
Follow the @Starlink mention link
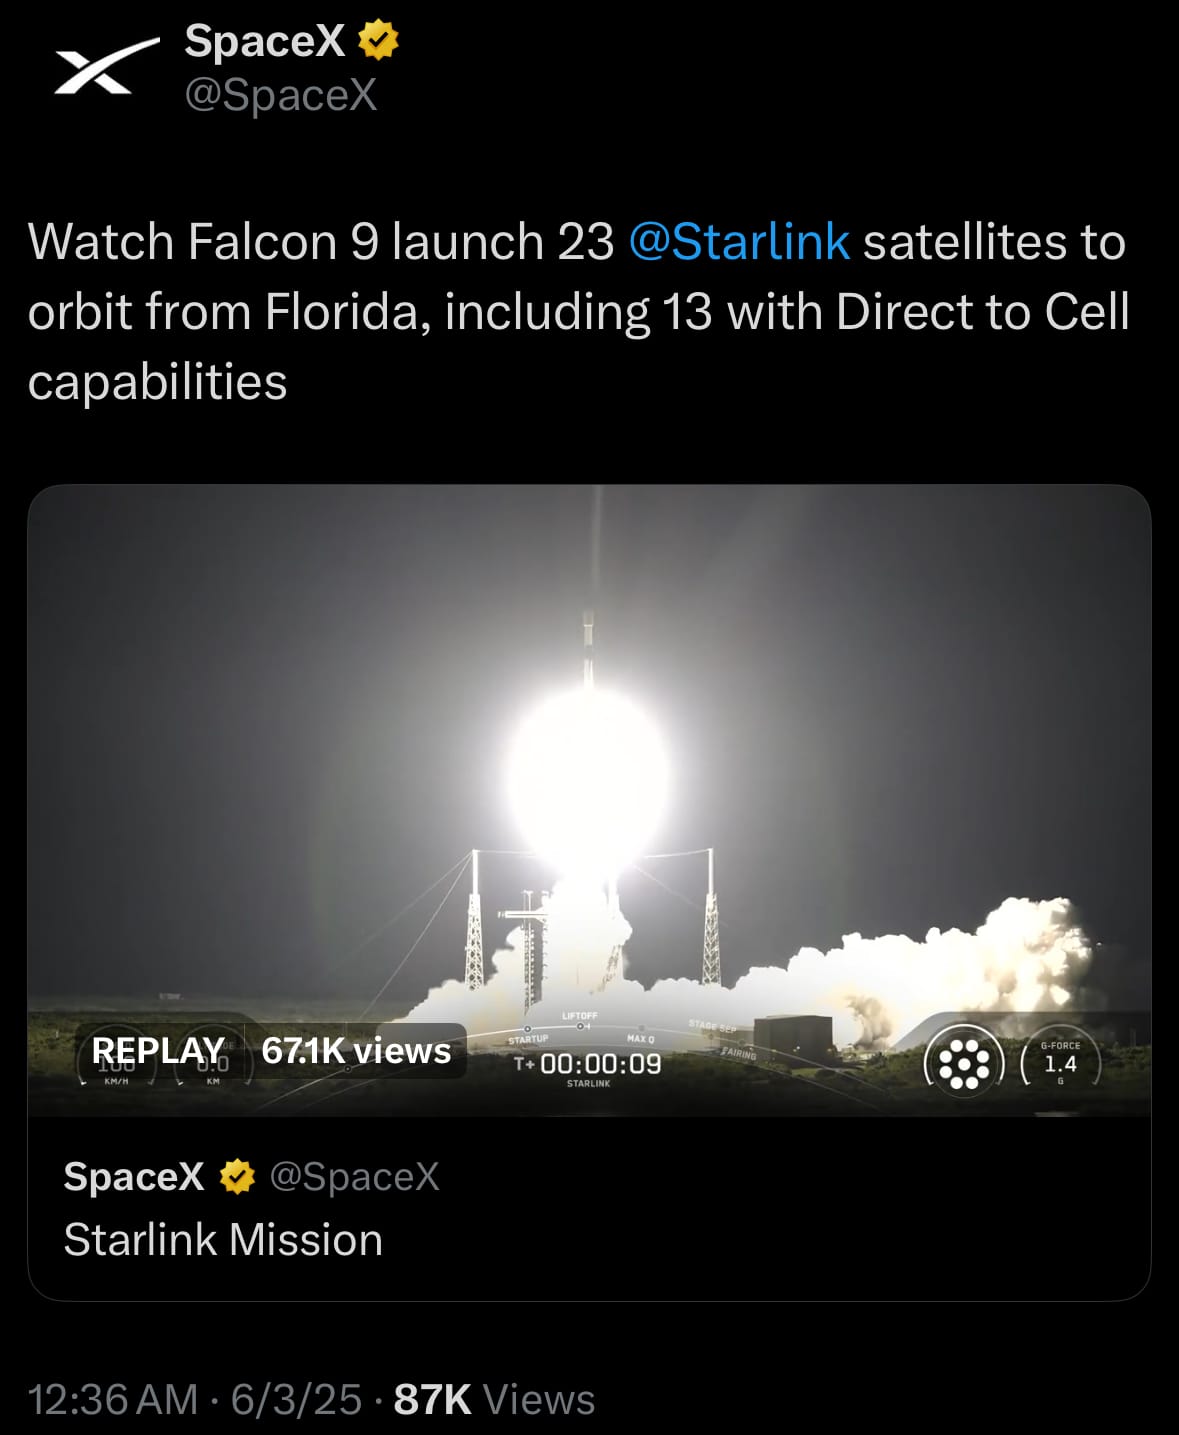pos(739,242)
